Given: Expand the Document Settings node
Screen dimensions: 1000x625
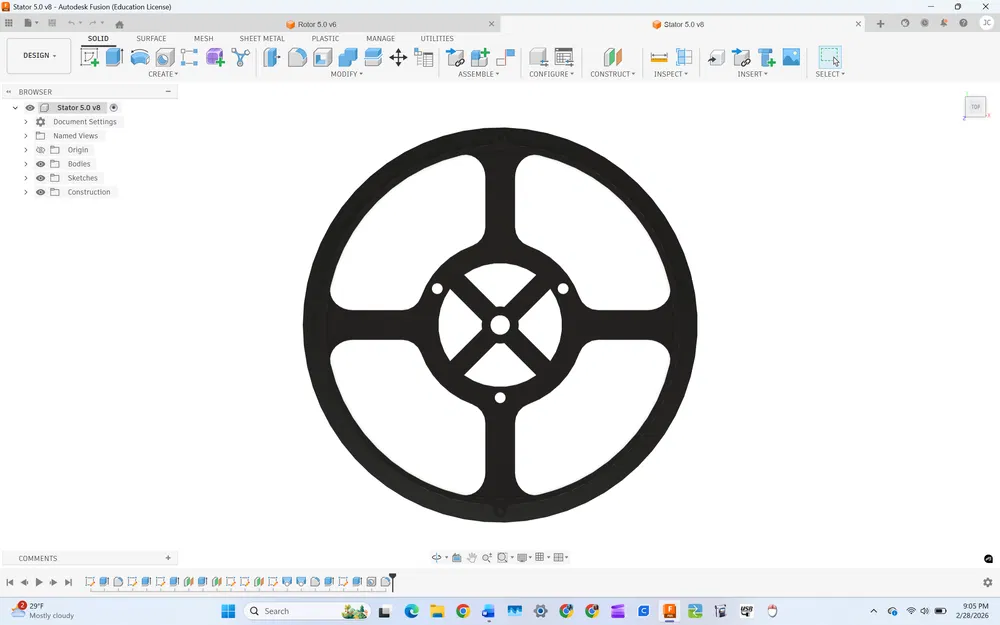Looking at the screenshot, I should coord(26,122).
